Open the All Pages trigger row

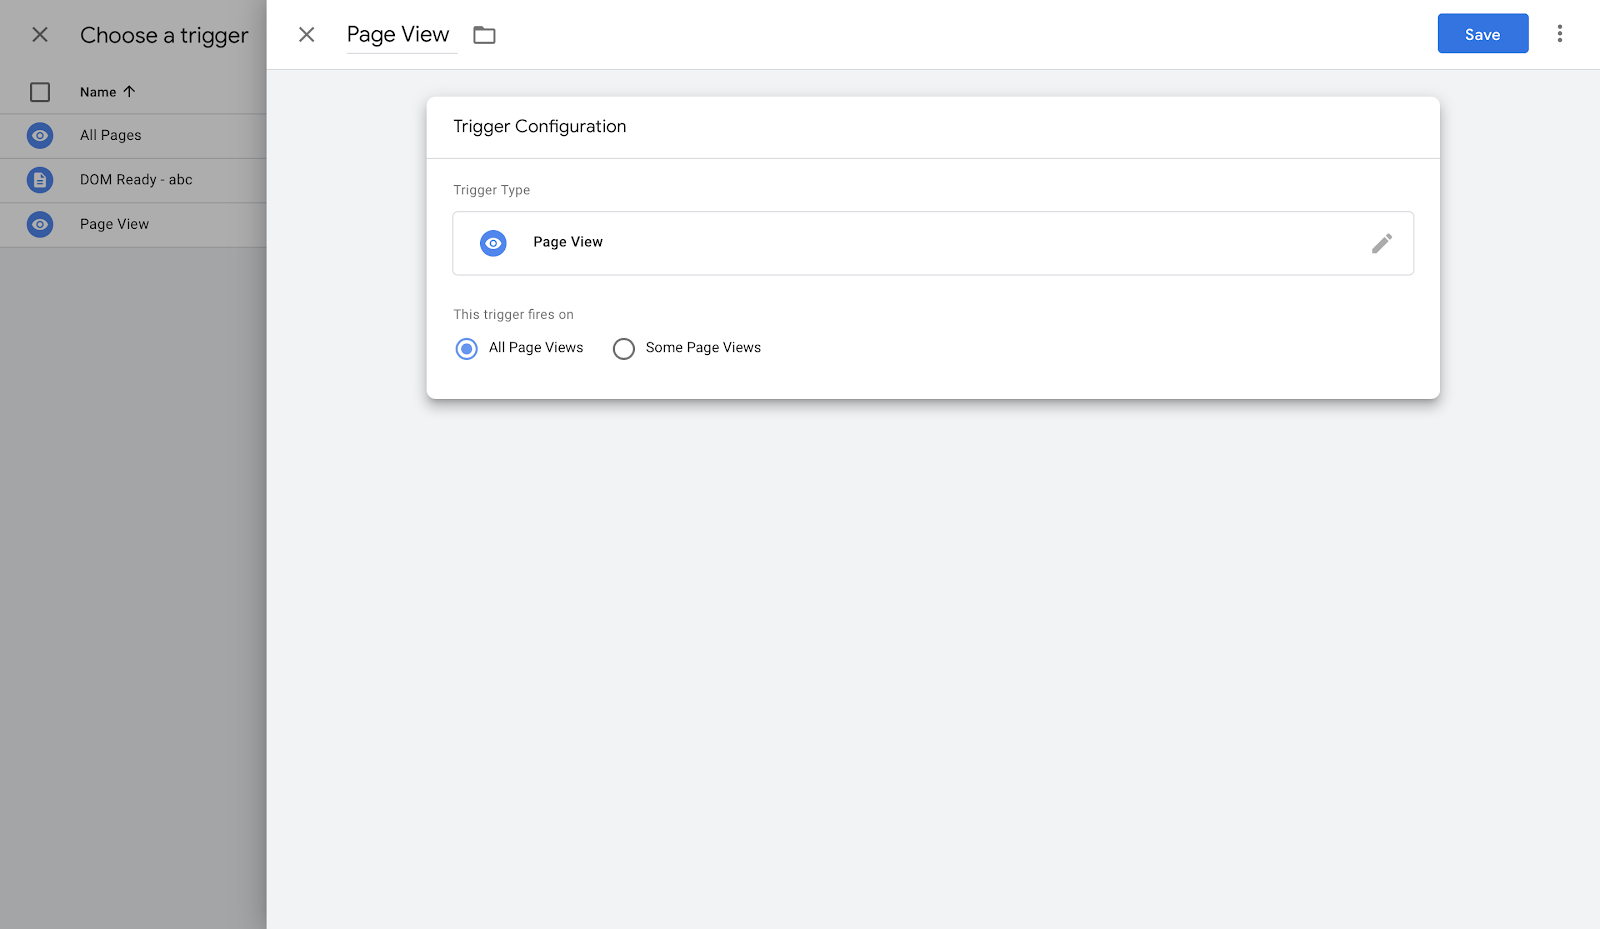coord(111,135)
